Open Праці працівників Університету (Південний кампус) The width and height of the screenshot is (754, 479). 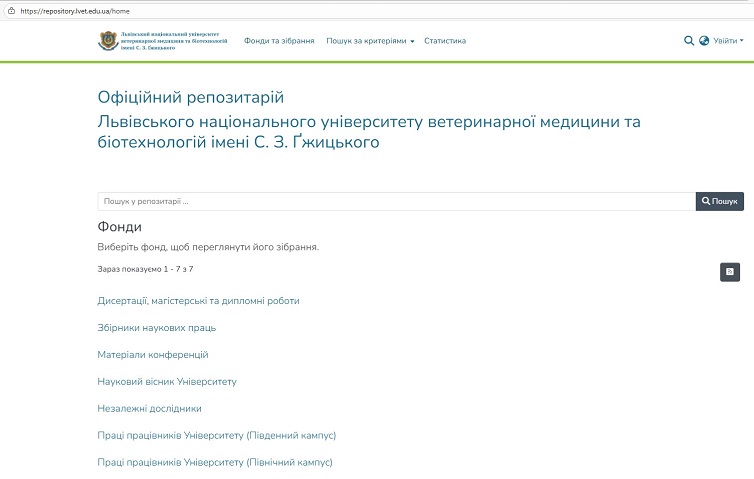coord(216,435)
